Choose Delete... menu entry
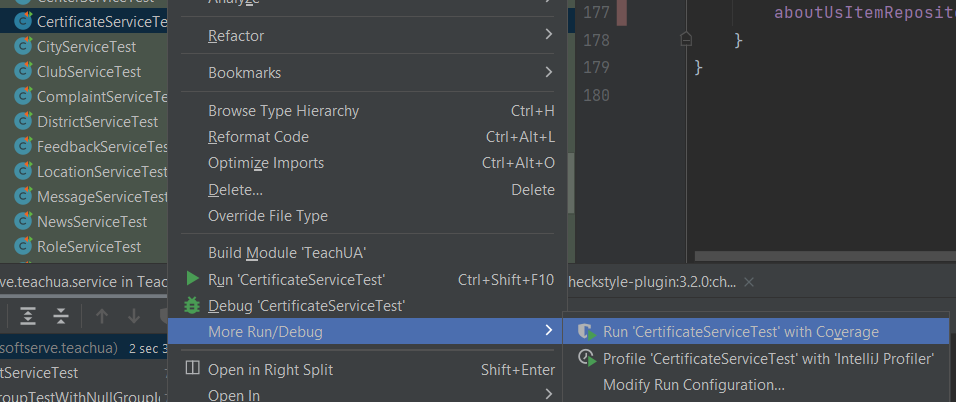The height and width of the screenshot is (402, 956). tap(370, 190)
